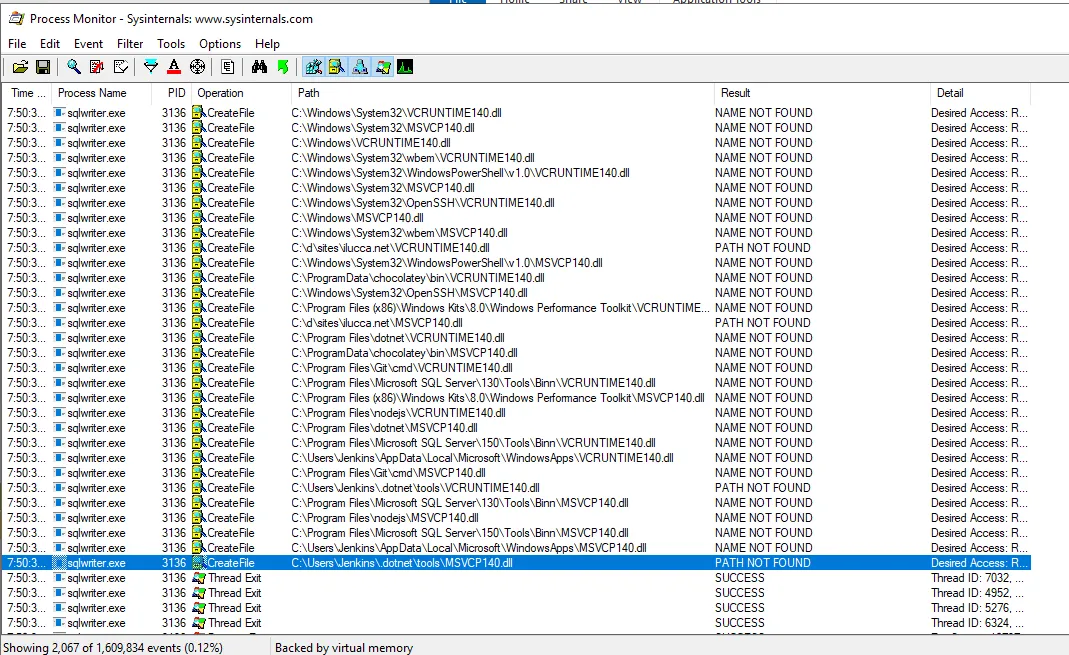Image resolution: width=1069 pixels, height=655 pixels.
Task: Click the Thread Exit row with Thread ID 4952
Action: (516, 592)
